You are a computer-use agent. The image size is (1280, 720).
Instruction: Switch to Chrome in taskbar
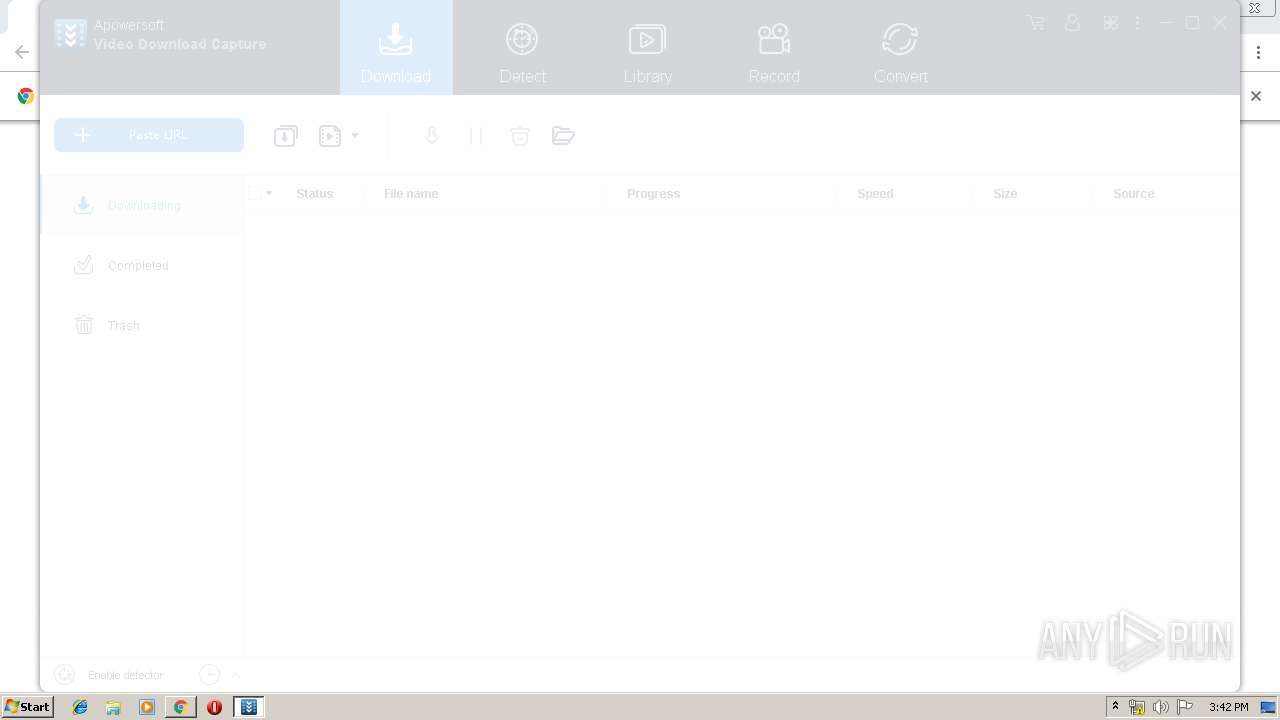coord(180,707)
